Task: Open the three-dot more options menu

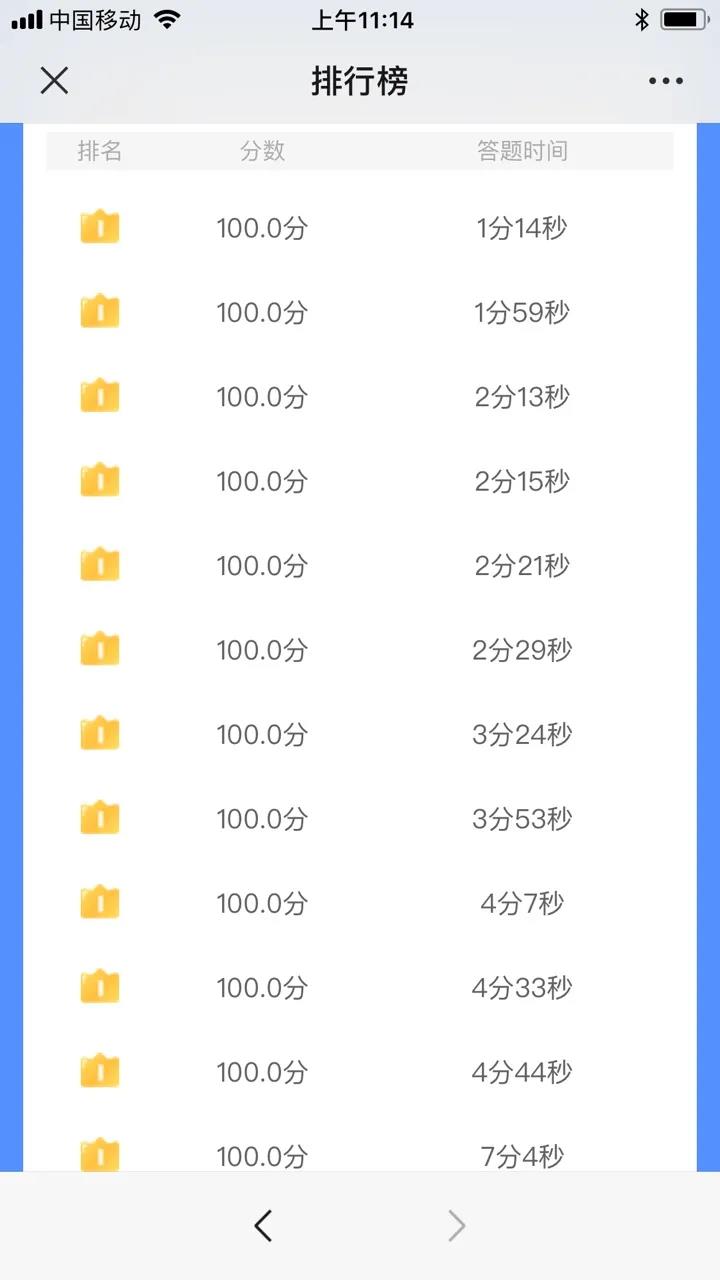Action: click(665, 81)
